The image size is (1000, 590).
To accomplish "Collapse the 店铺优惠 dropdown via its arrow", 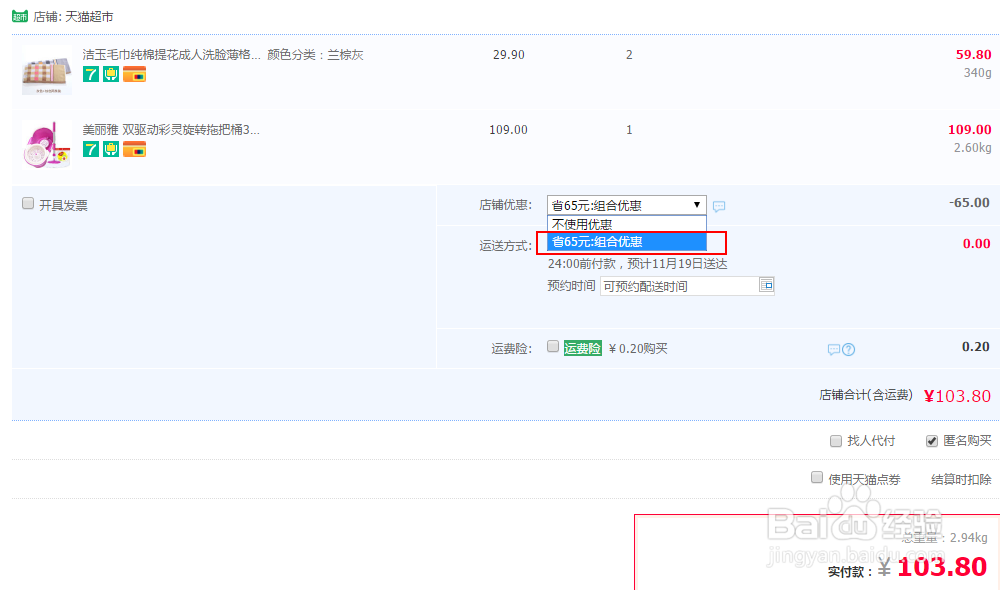I will pyautogui.click(x=697, y=205).
